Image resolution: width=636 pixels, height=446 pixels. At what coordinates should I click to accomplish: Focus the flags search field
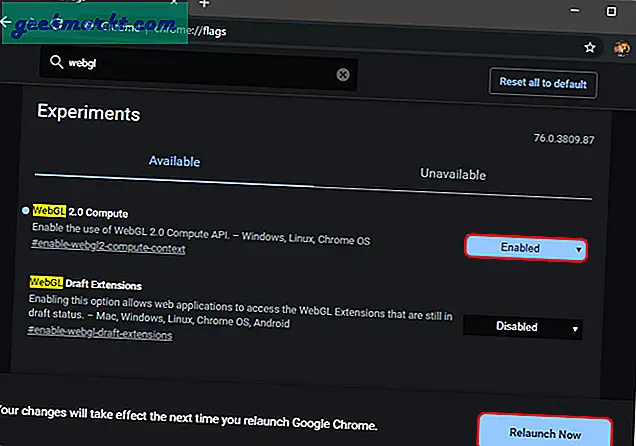coord(198,68)
